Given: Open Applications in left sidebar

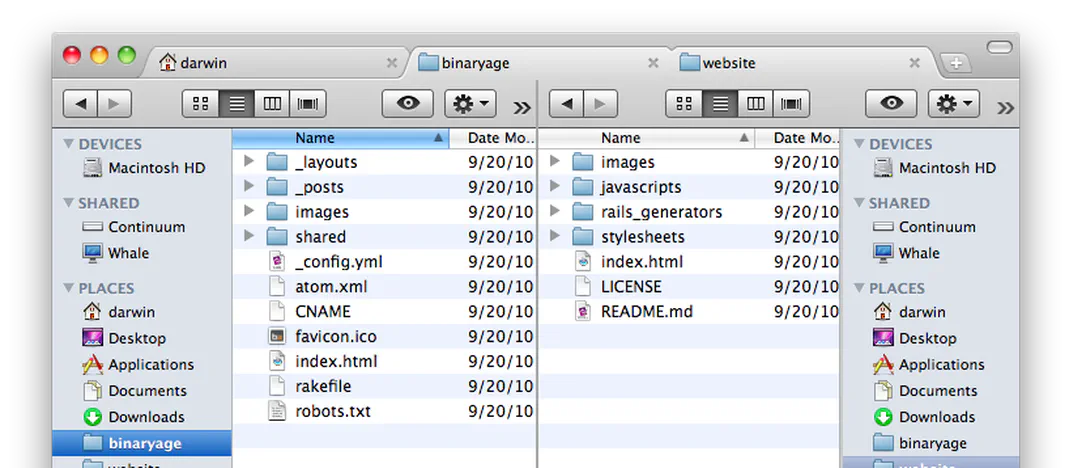Looking at the screenshot, I should (x=142, y=364).
